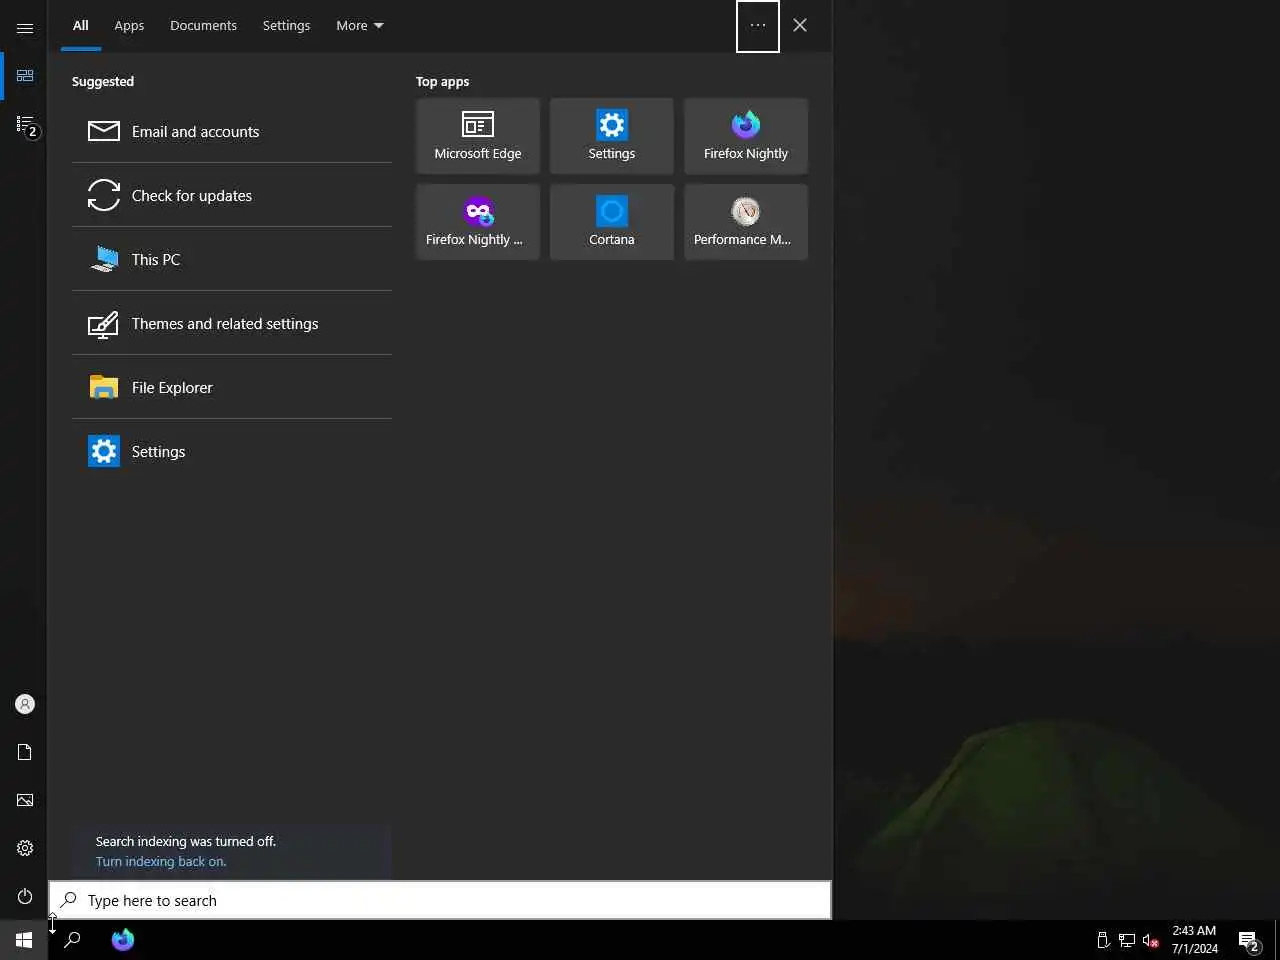The height and width of the screenshot is (960, 1280).
Task: Open Action Center notifications icon
Action: click(1249, 940)
